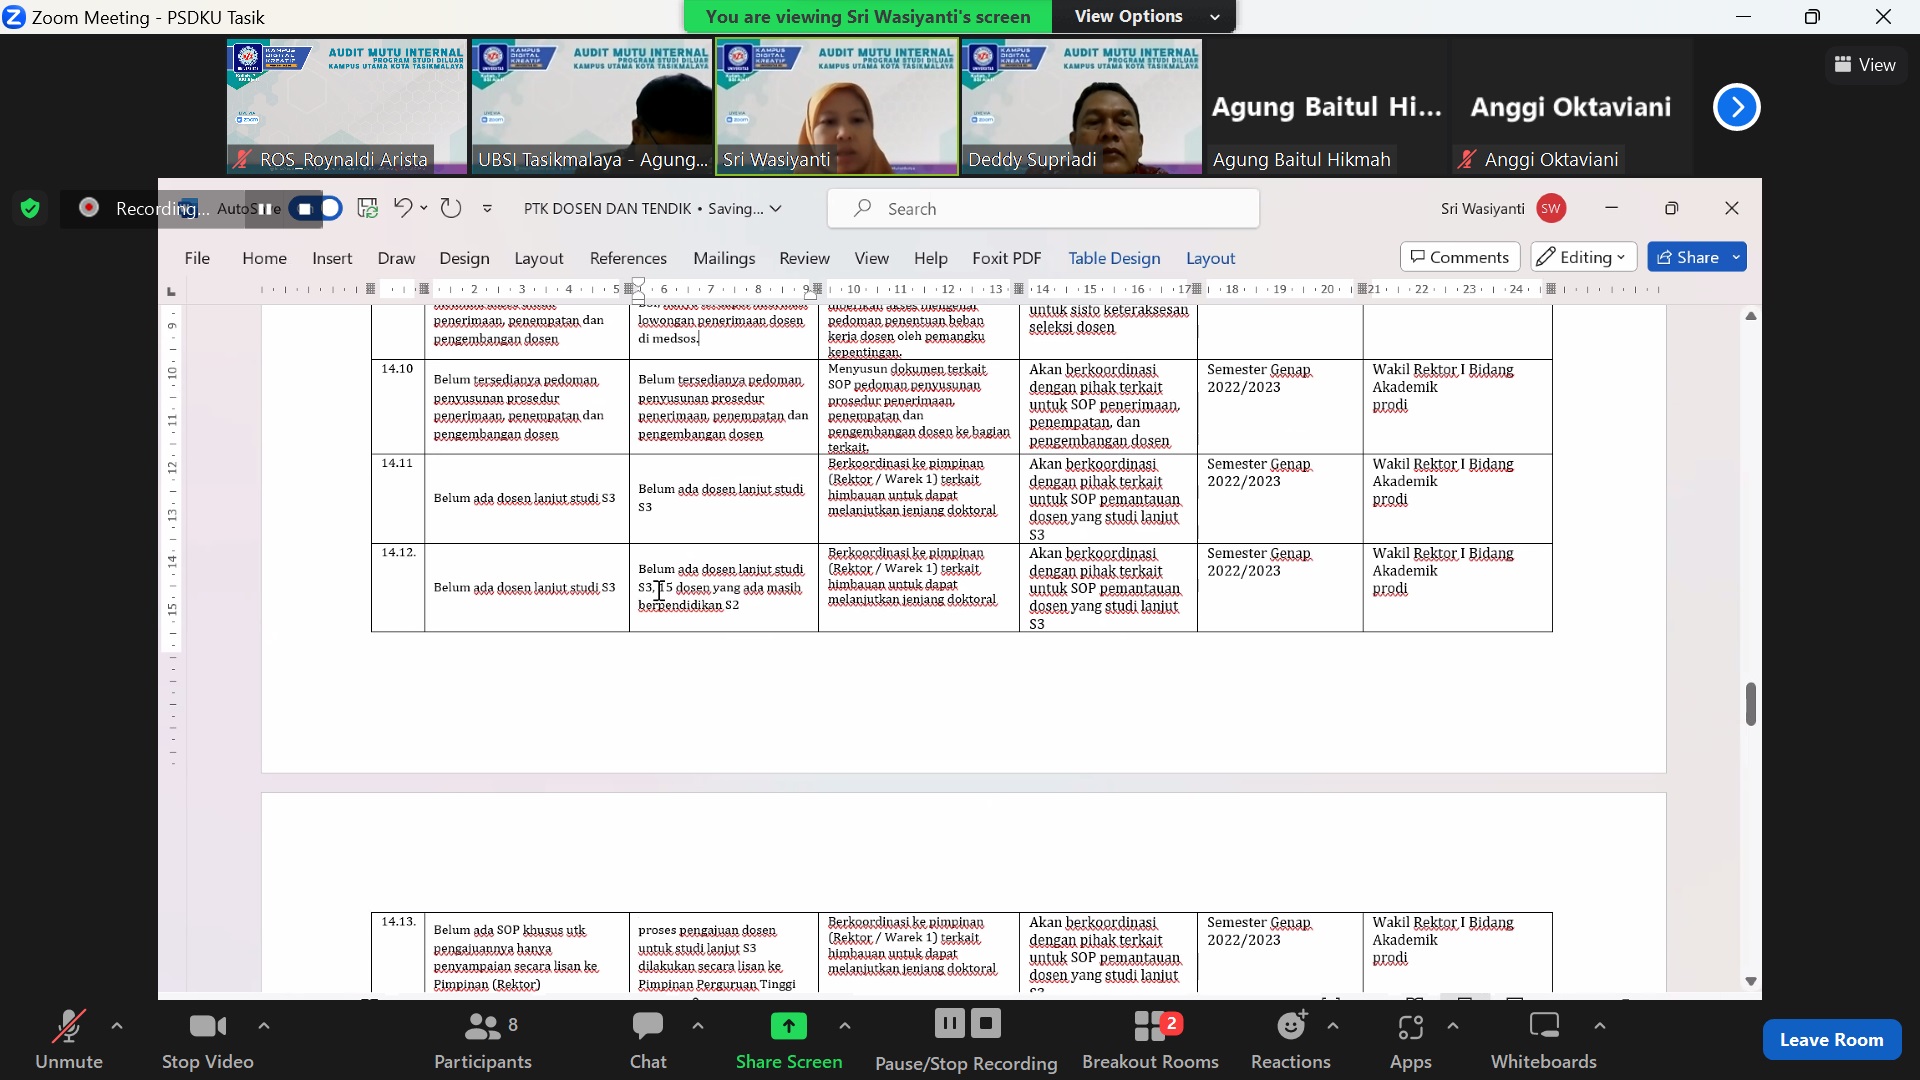Click the Save icon in Word
The height and width of the screenshot is (1080, 1920).
pyautogui.click(x=368, y=208)
